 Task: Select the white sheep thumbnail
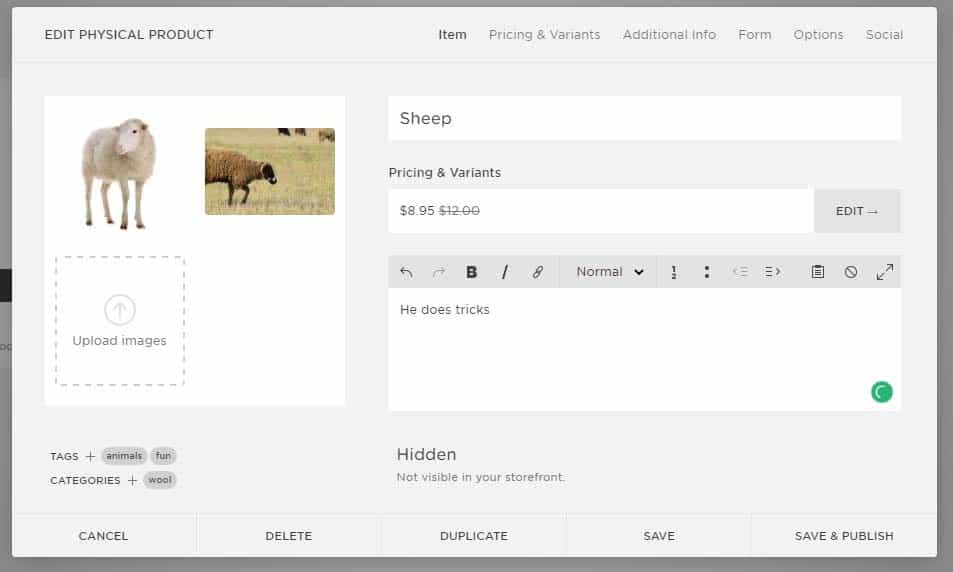119,174
